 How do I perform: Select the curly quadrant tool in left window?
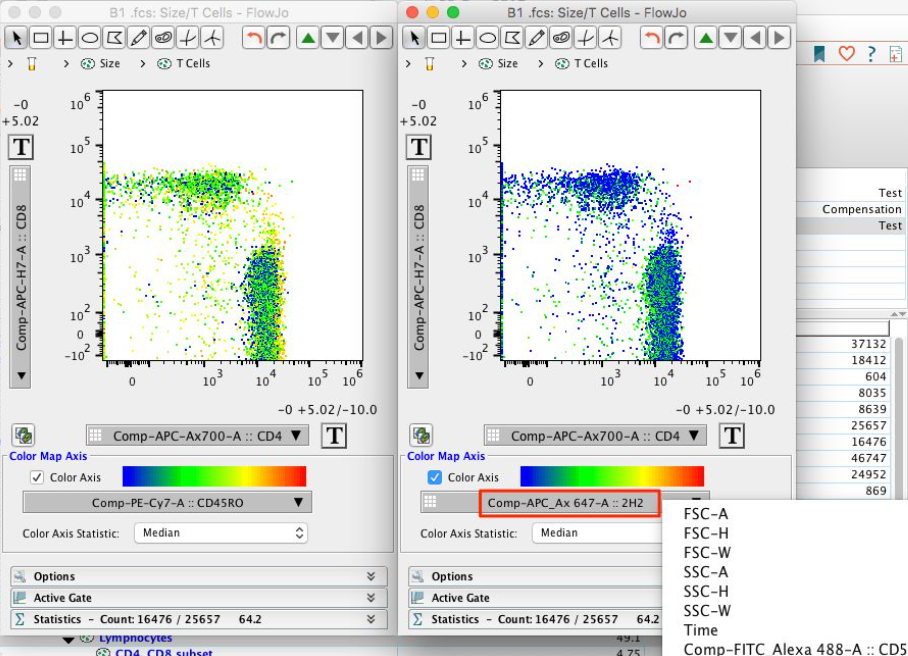[x=188, y=38]
